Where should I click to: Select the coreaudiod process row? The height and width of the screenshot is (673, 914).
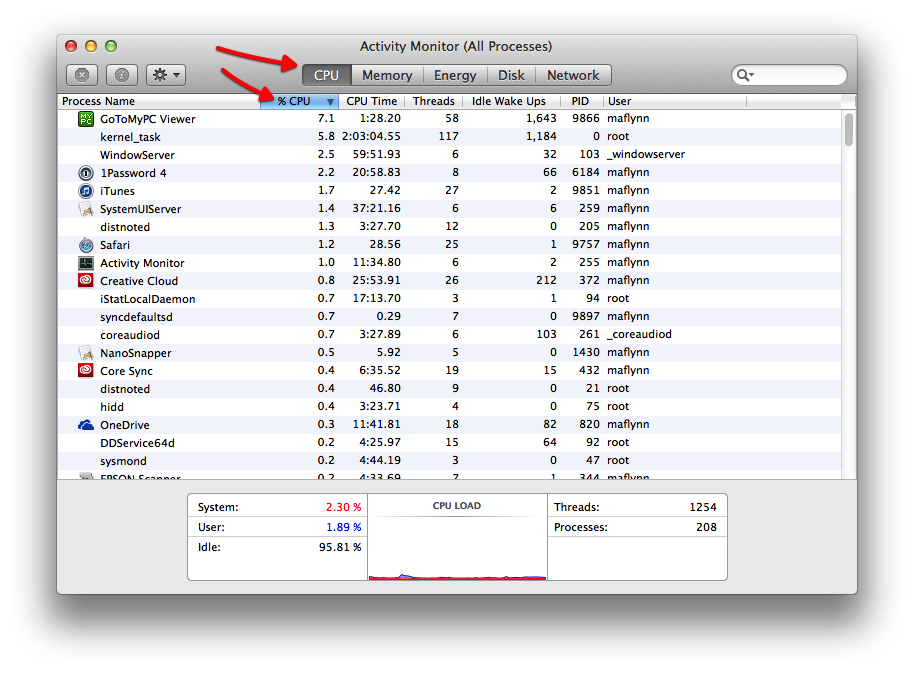coord(449,335)
